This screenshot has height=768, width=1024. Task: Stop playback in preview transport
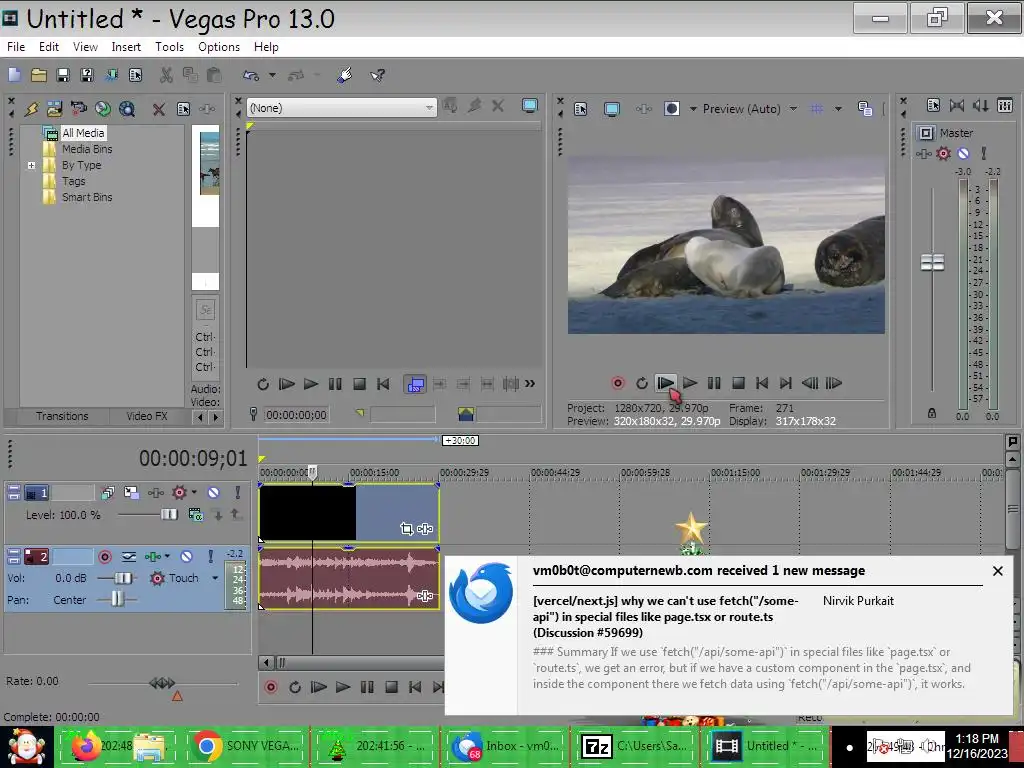(738, 383)
